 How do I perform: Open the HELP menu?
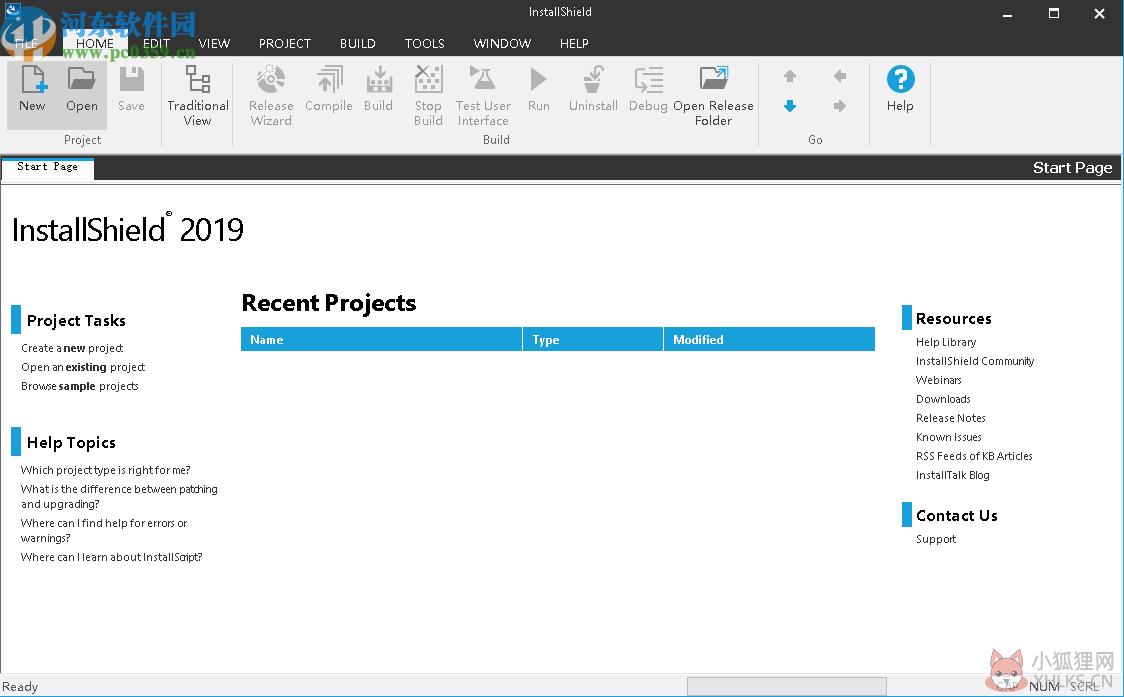(574, 44)
